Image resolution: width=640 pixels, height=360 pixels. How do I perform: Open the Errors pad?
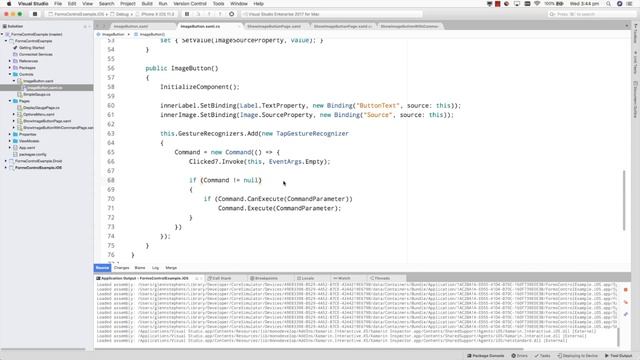(x=520, y=356)
